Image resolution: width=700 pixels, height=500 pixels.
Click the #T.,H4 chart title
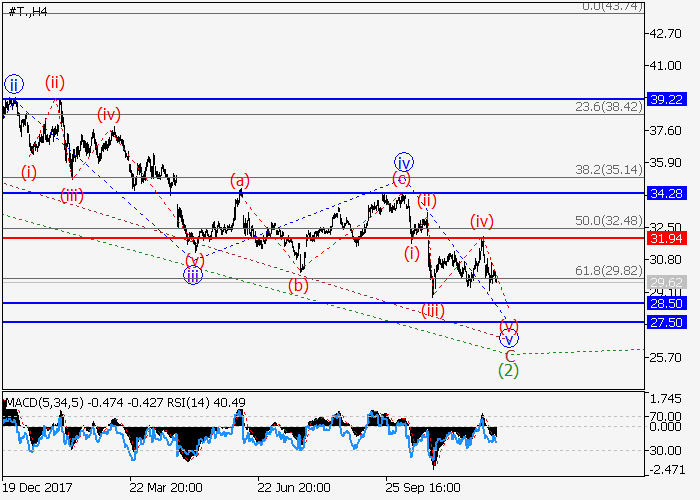25,11
